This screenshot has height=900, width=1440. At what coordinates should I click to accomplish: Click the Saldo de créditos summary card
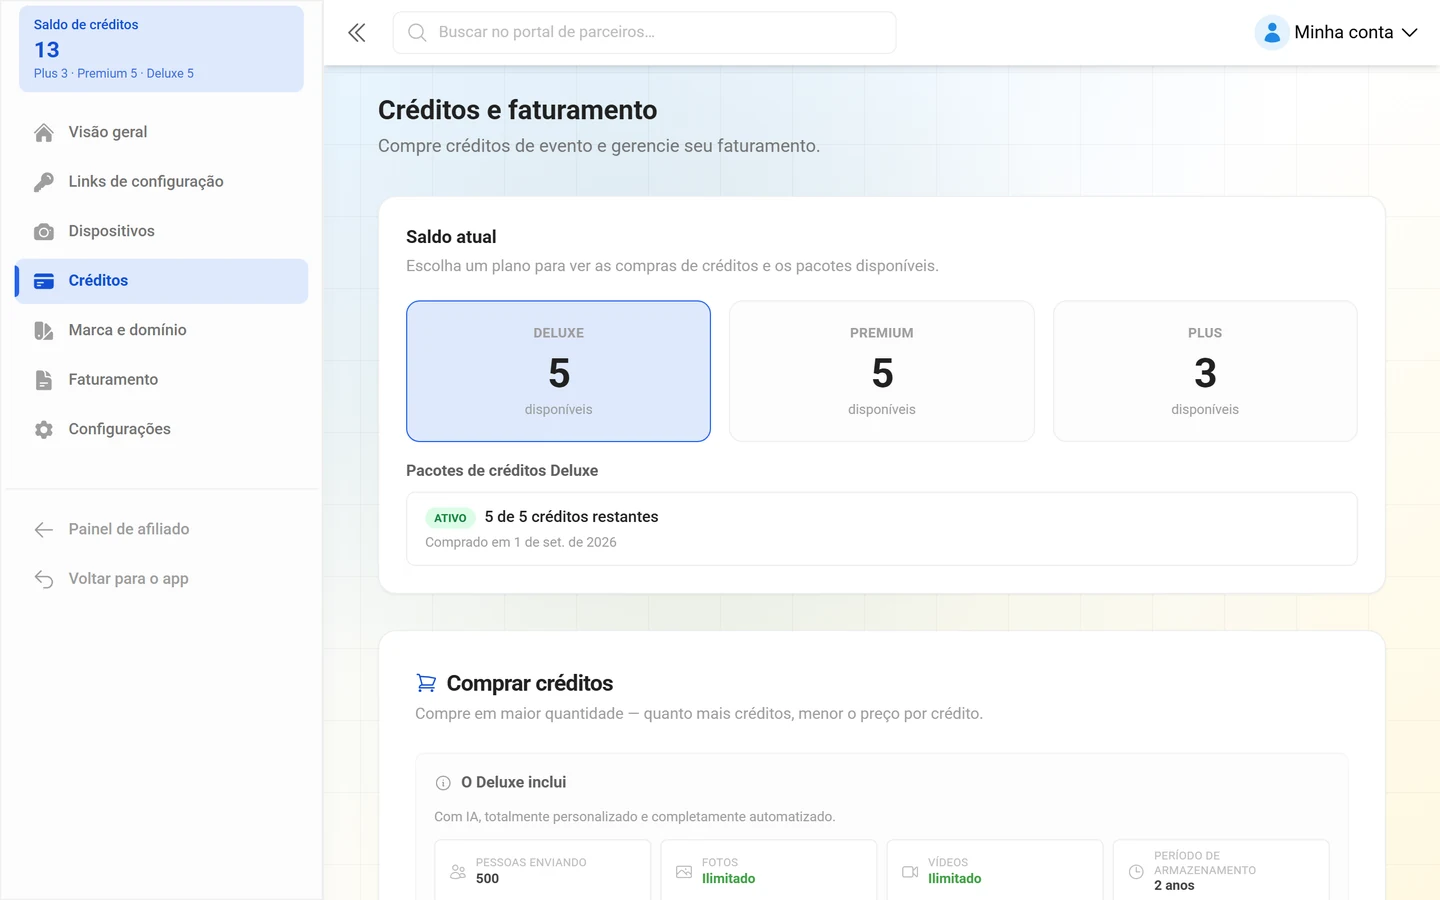pos(161,49)
